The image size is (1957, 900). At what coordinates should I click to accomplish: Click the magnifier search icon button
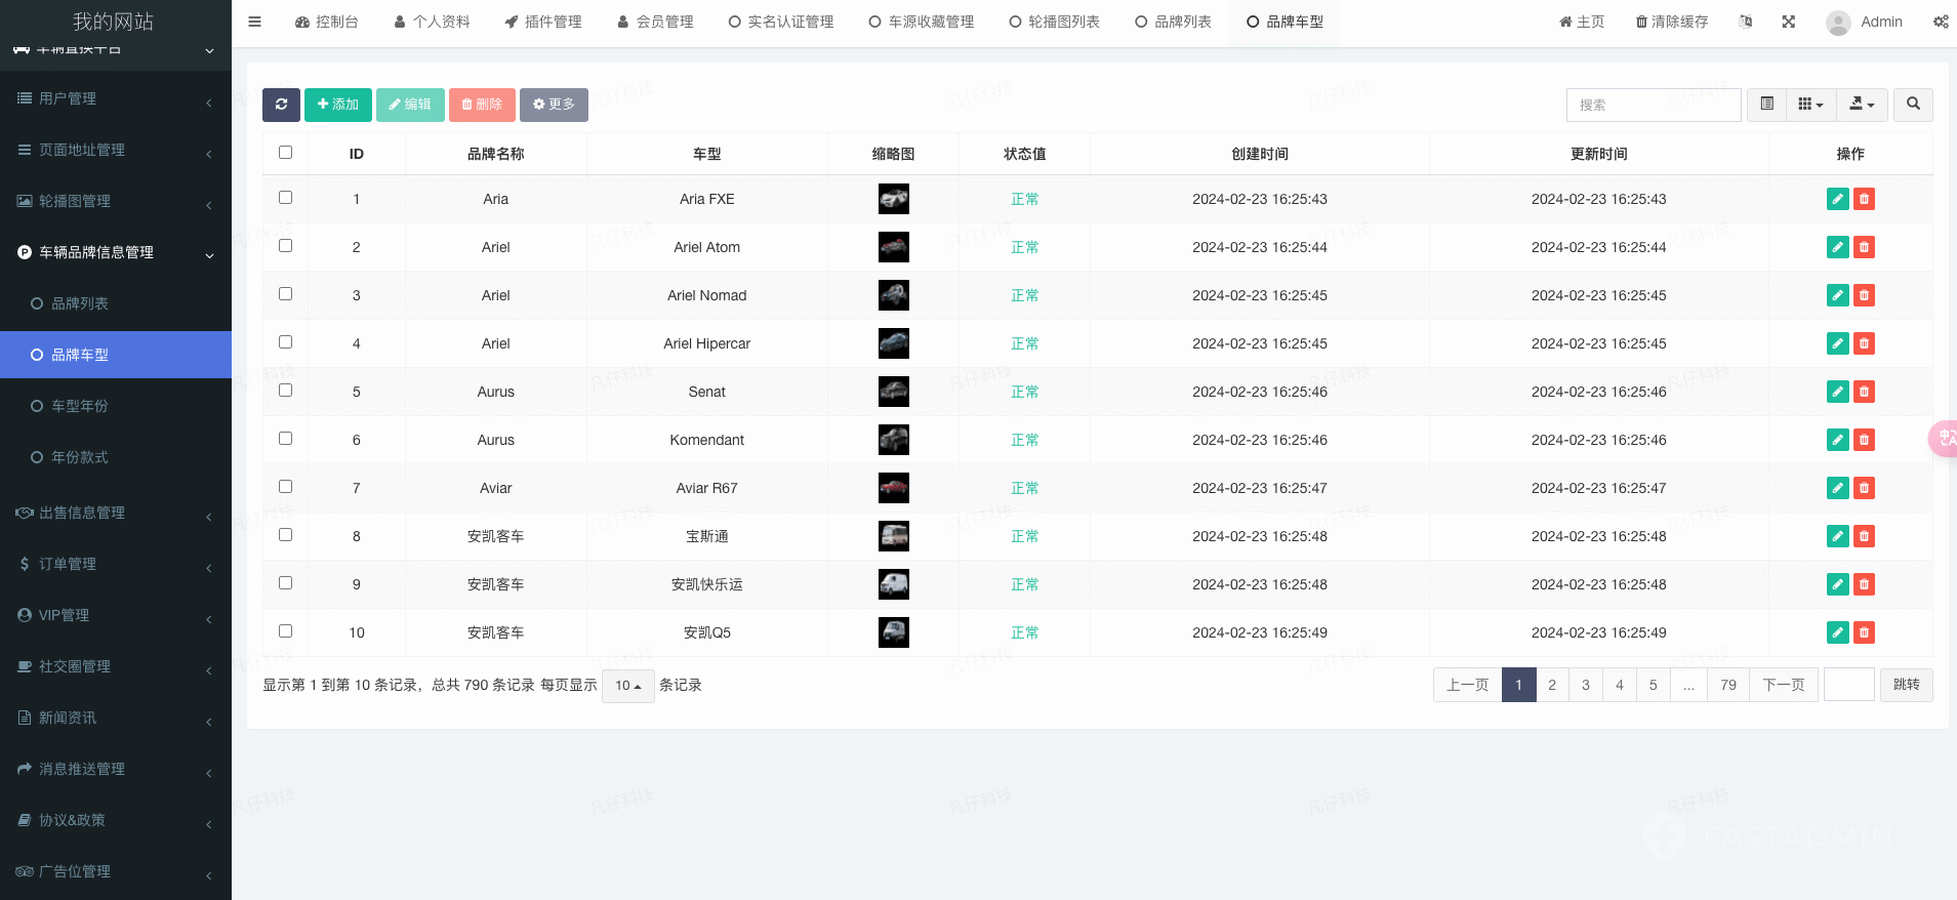tap(1912, 104)
